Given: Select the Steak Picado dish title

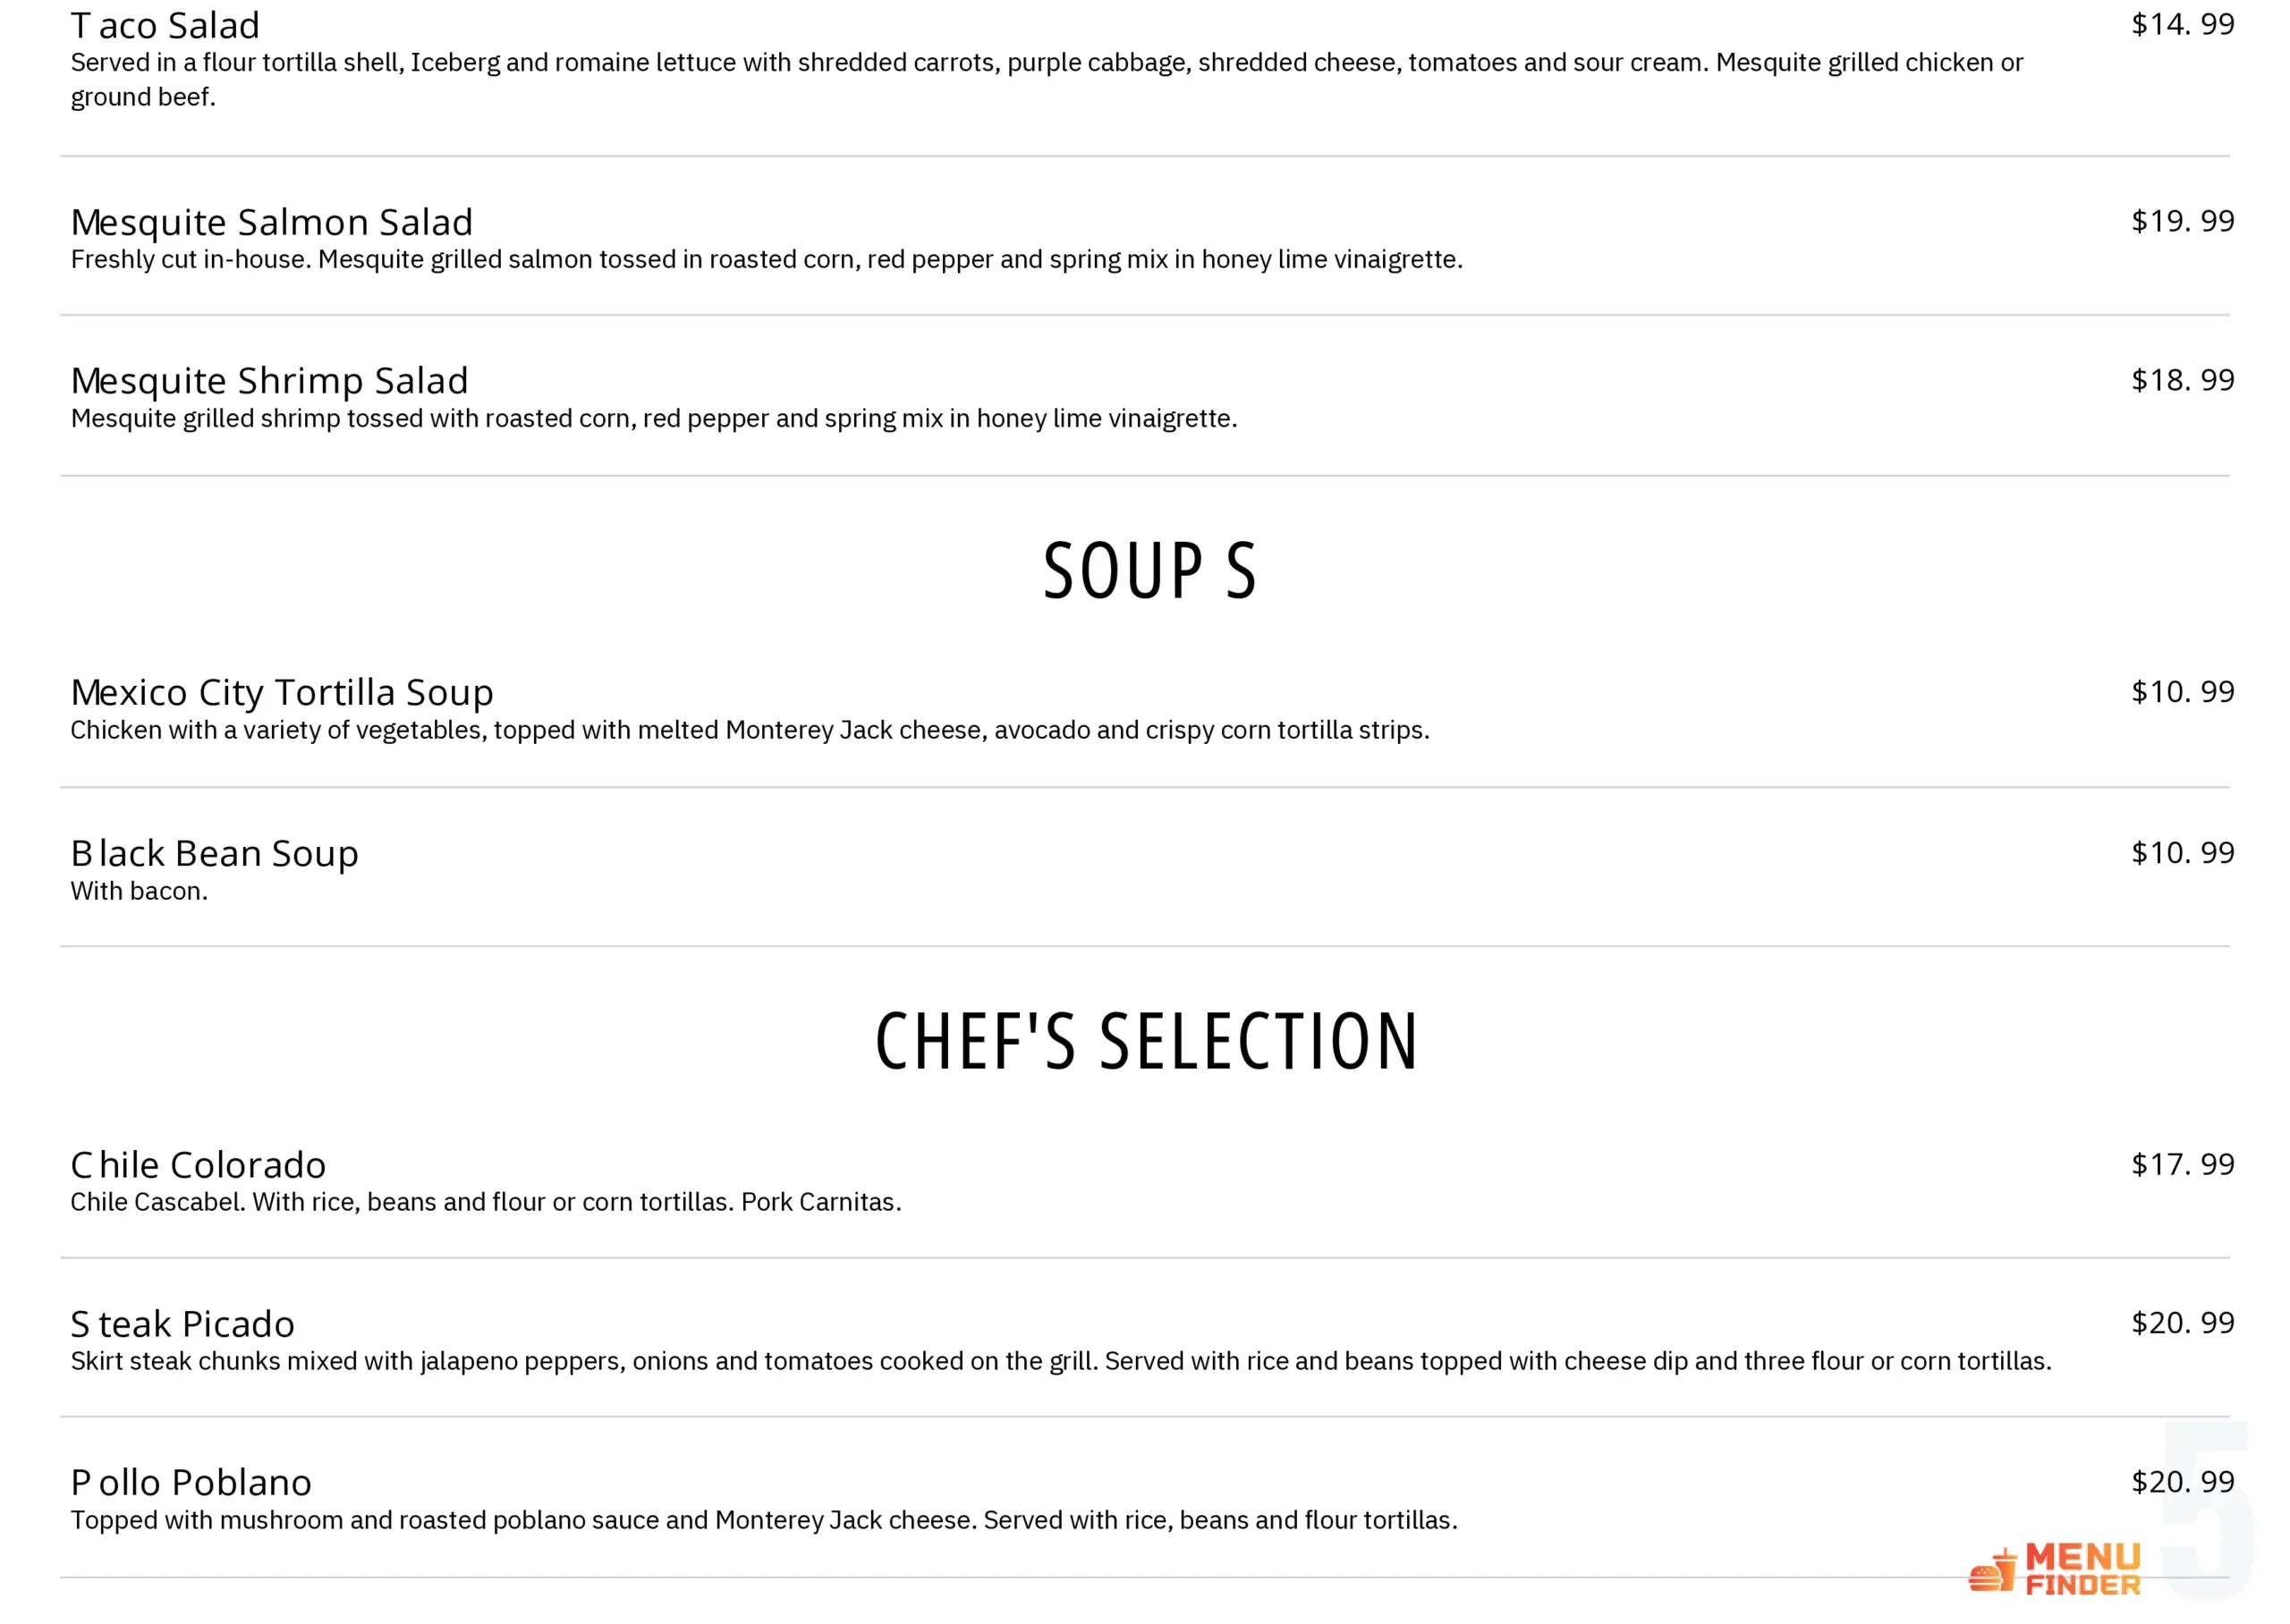Looking at the screenshot, I should click(x=182, y=1324).
